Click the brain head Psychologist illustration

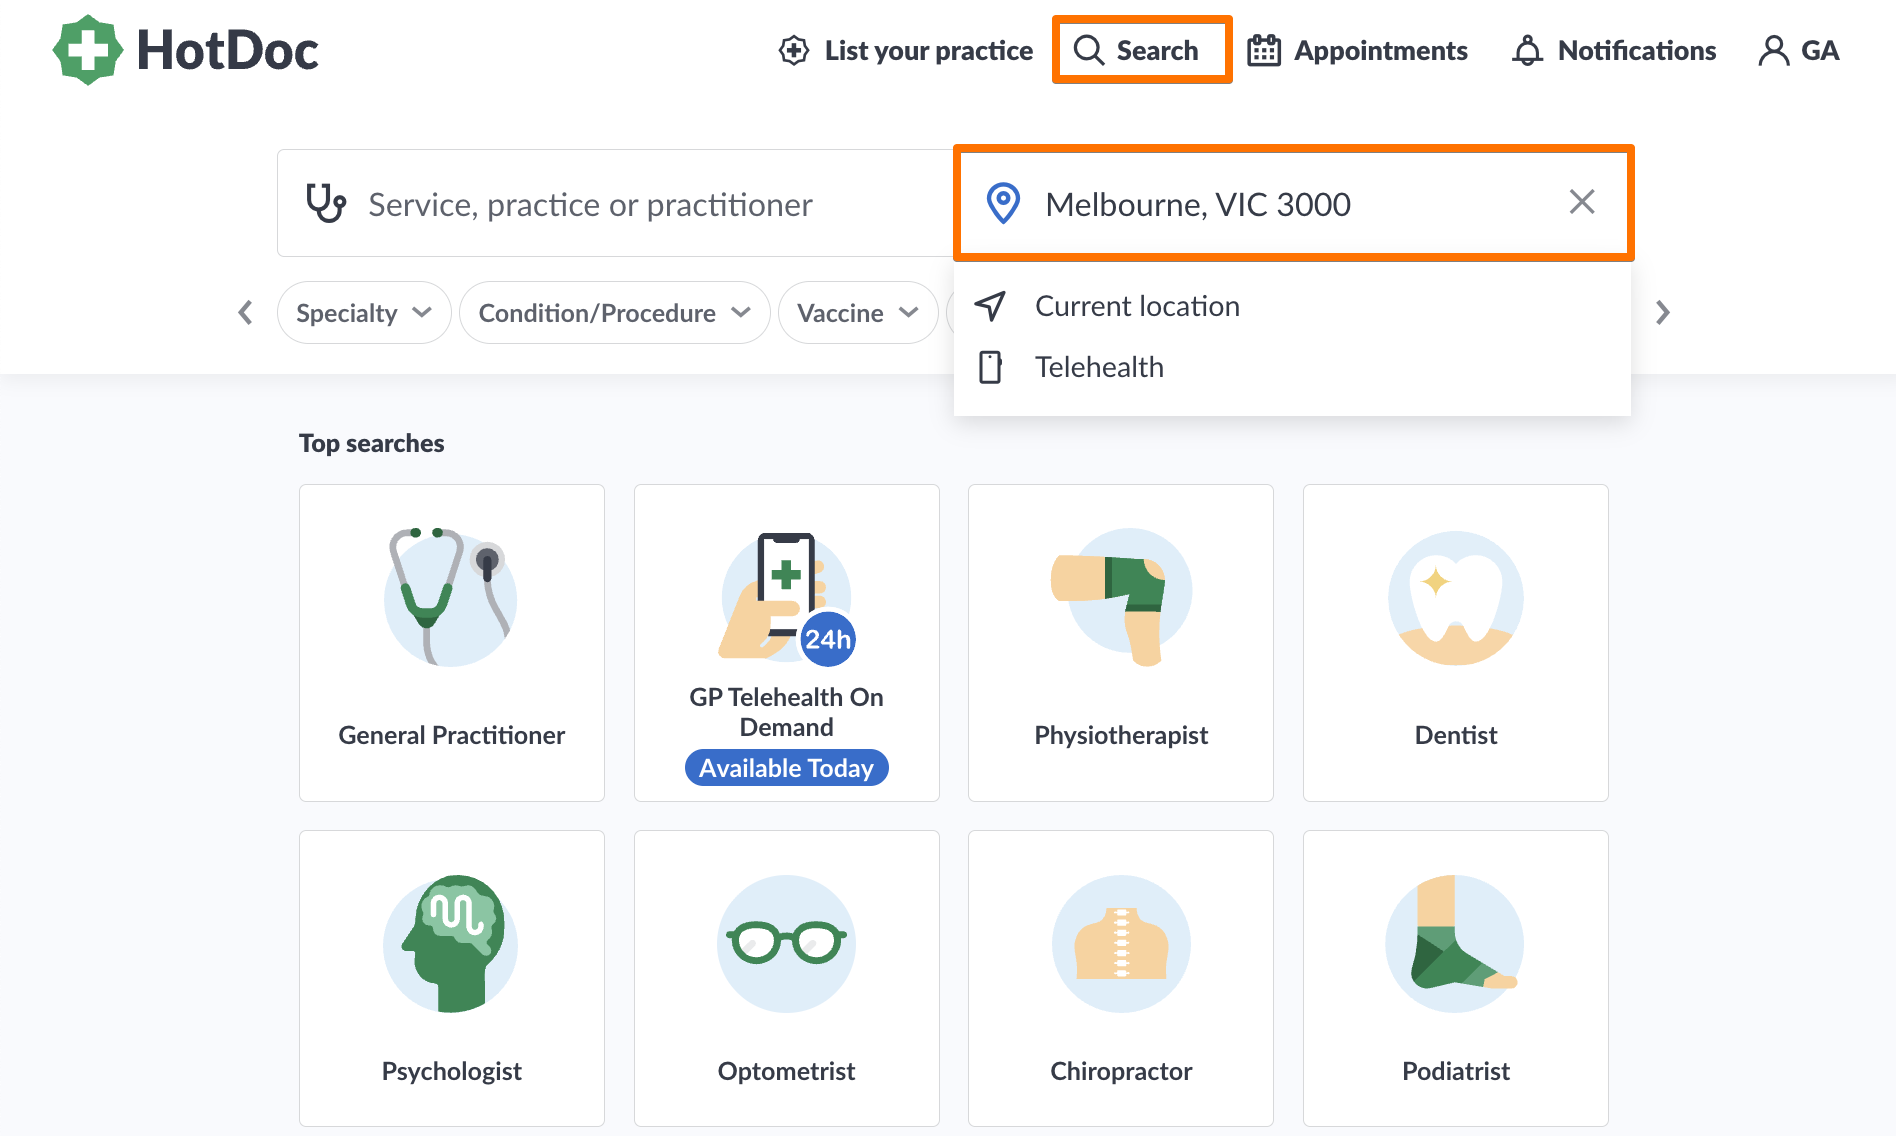pyautogui.click(x=451, y=943)
